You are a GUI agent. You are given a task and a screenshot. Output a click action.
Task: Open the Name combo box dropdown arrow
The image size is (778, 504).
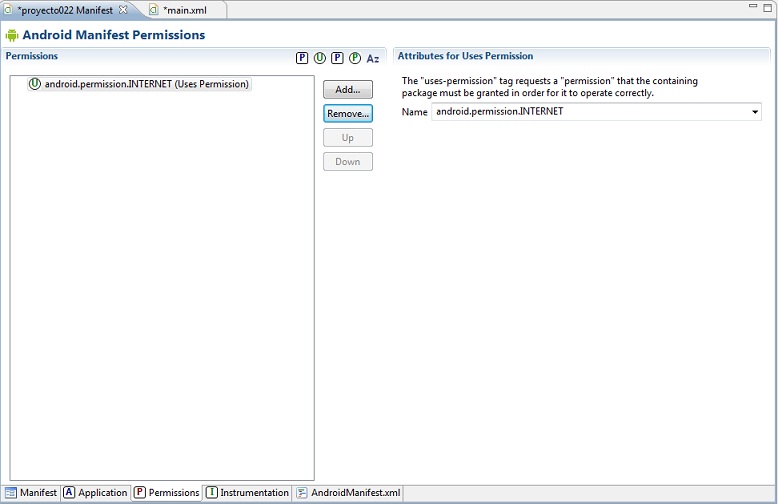[x=755, y=112]
